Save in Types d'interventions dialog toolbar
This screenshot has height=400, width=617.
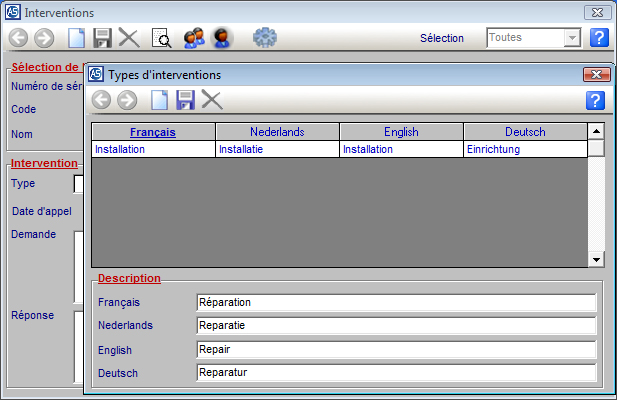click(x=185, y=99)
